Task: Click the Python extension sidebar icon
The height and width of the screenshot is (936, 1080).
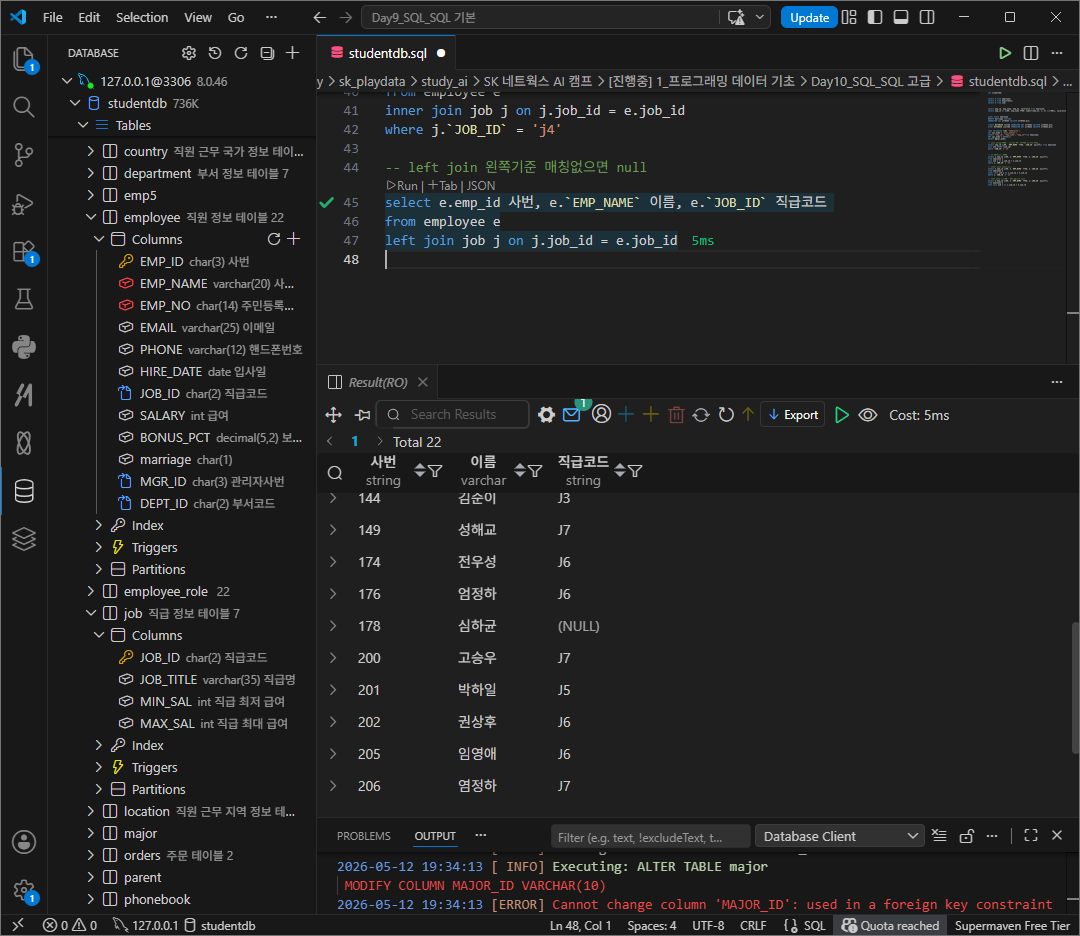Action: click(24, 347)
